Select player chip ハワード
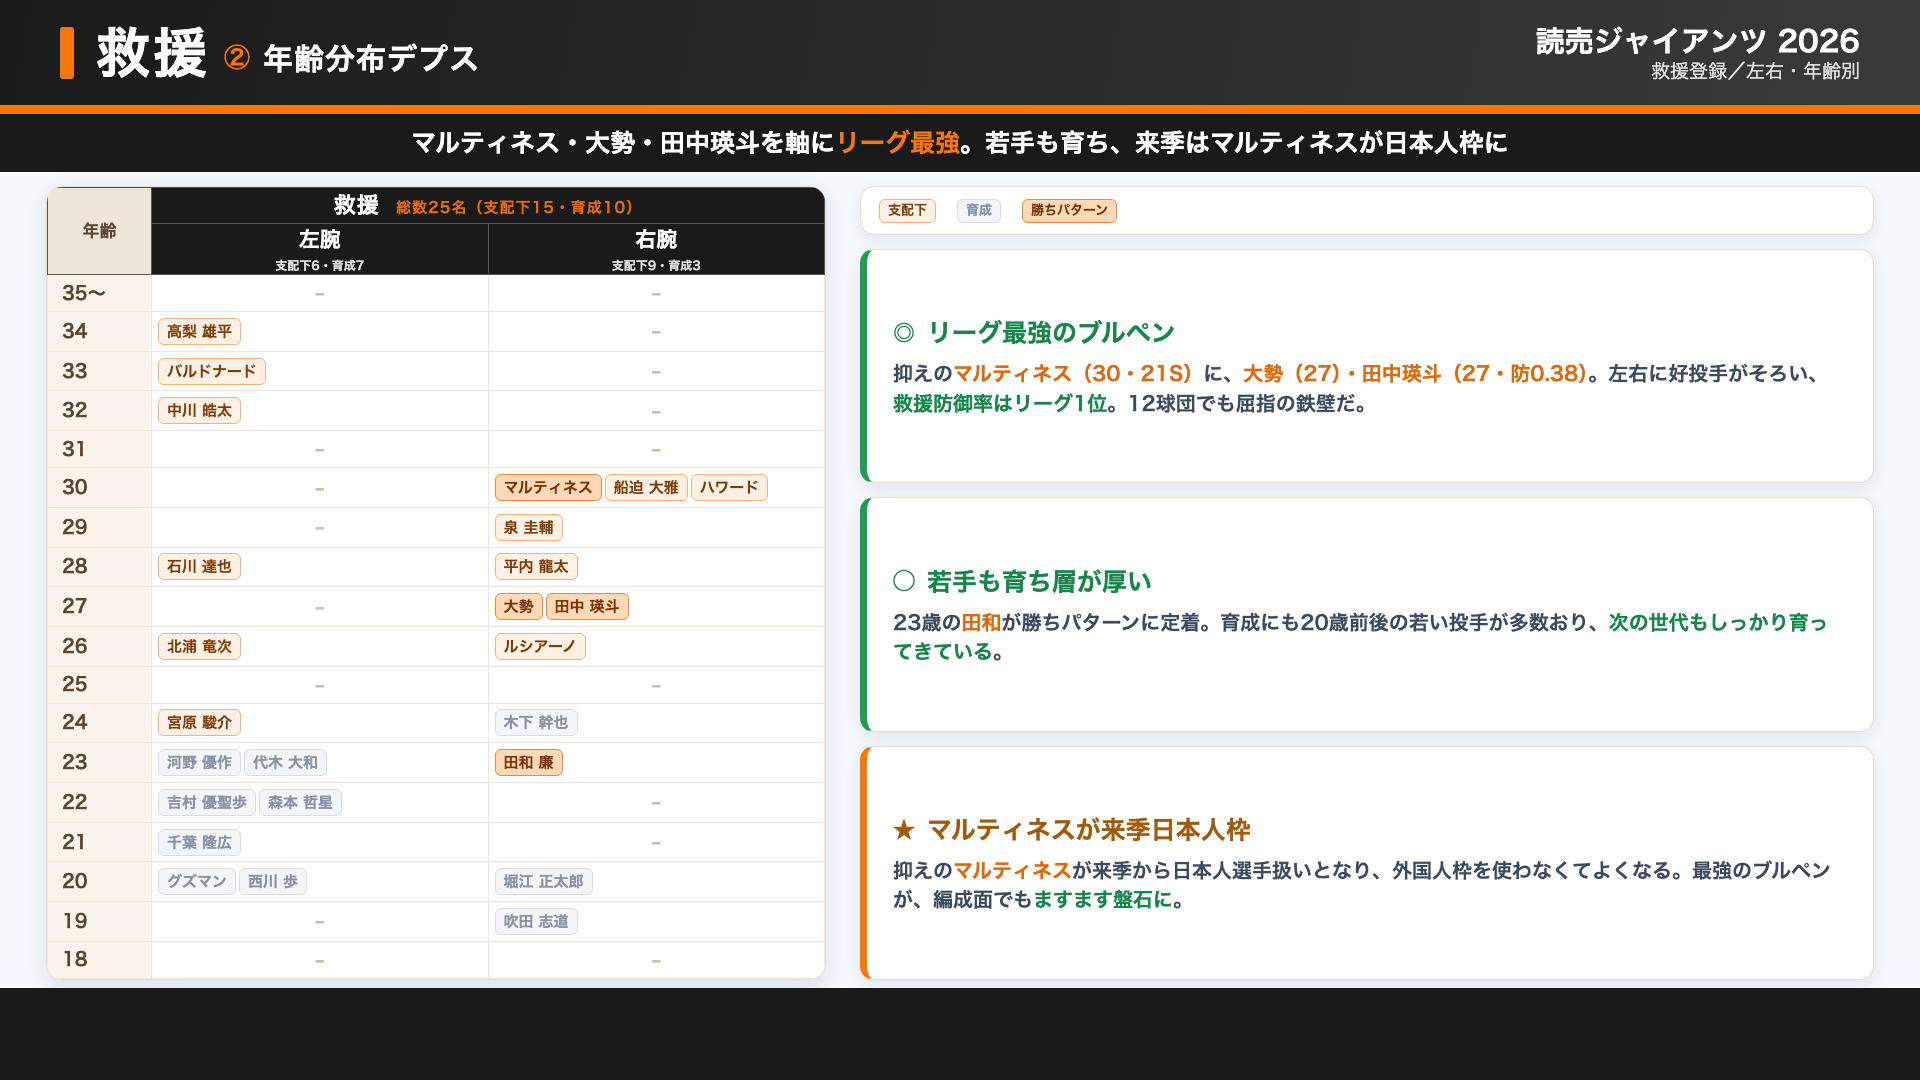Viewport: 1920px width, 1080px height. (x=729, y=487)
